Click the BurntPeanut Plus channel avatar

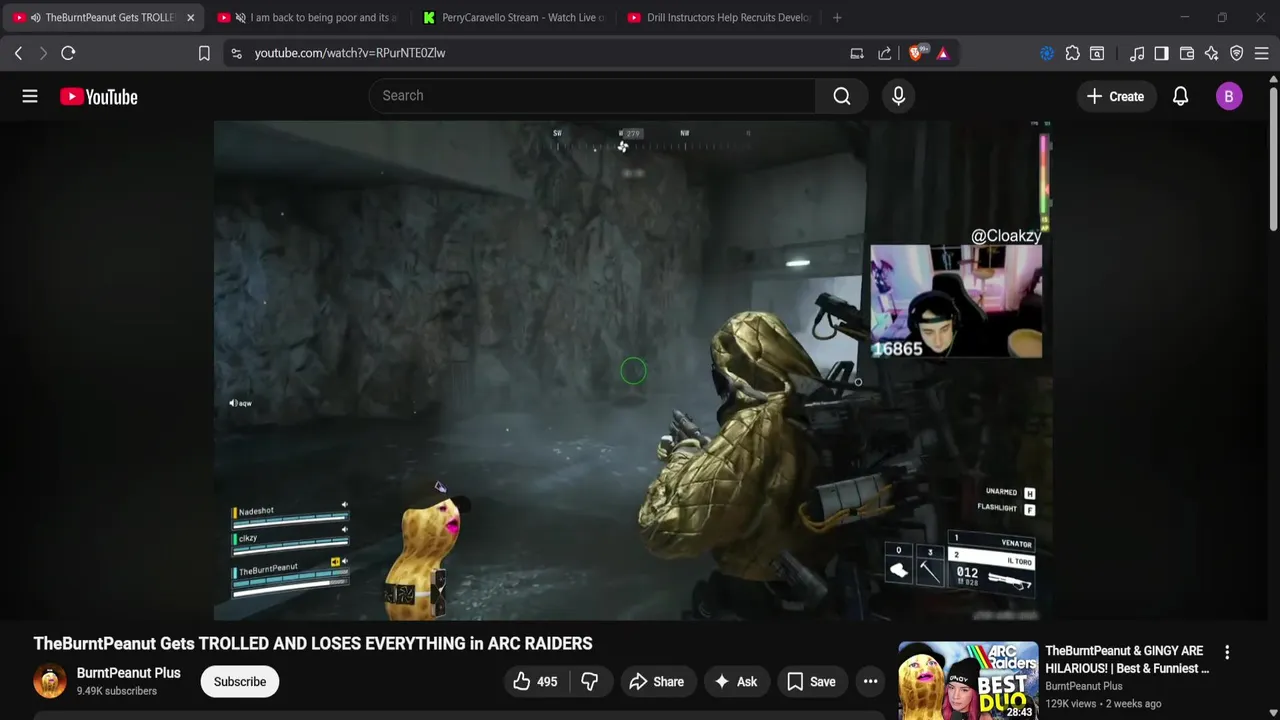50,681
